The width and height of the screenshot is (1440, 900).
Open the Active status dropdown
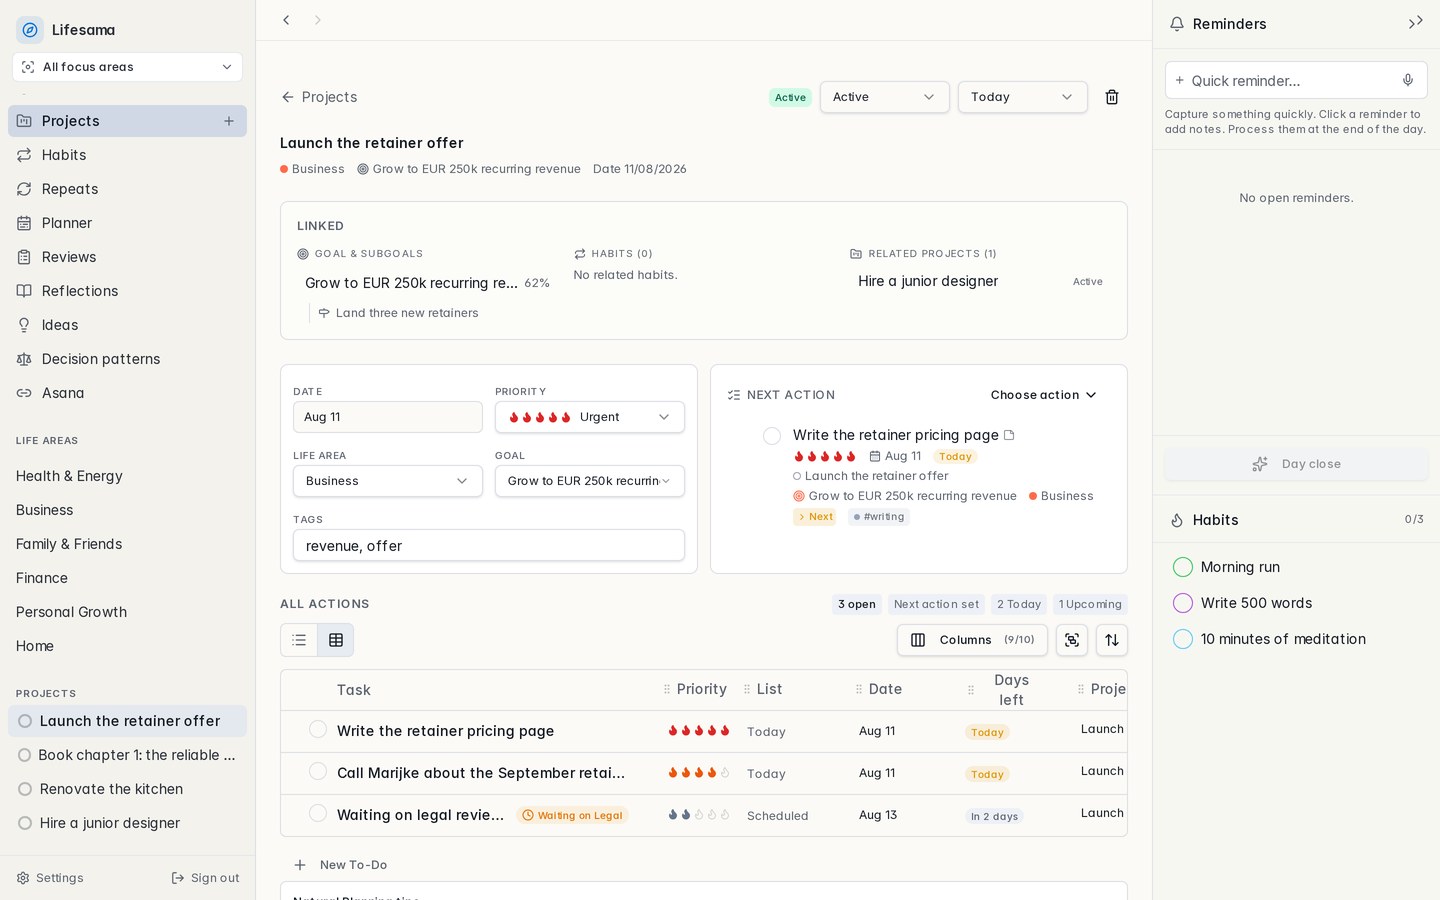[885, 97]
